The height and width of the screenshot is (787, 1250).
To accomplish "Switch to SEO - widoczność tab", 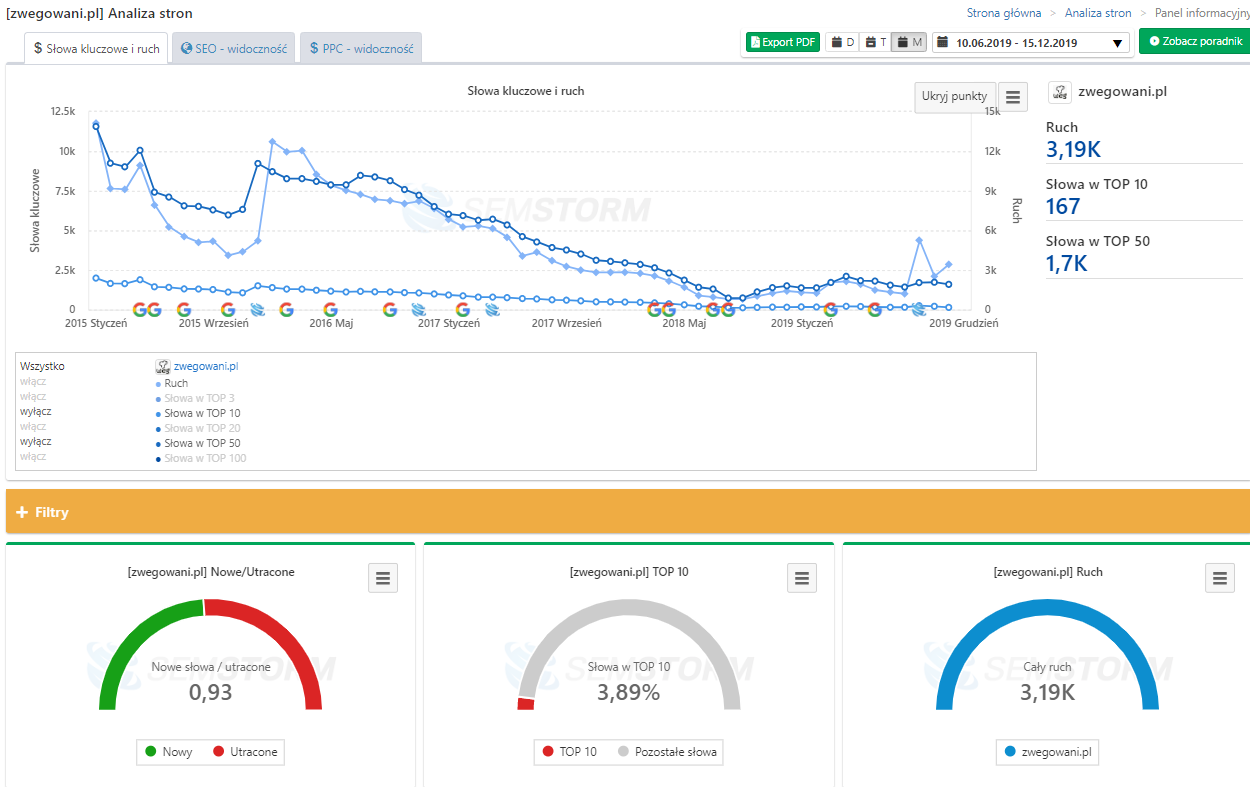I will (x=234, y=48).
